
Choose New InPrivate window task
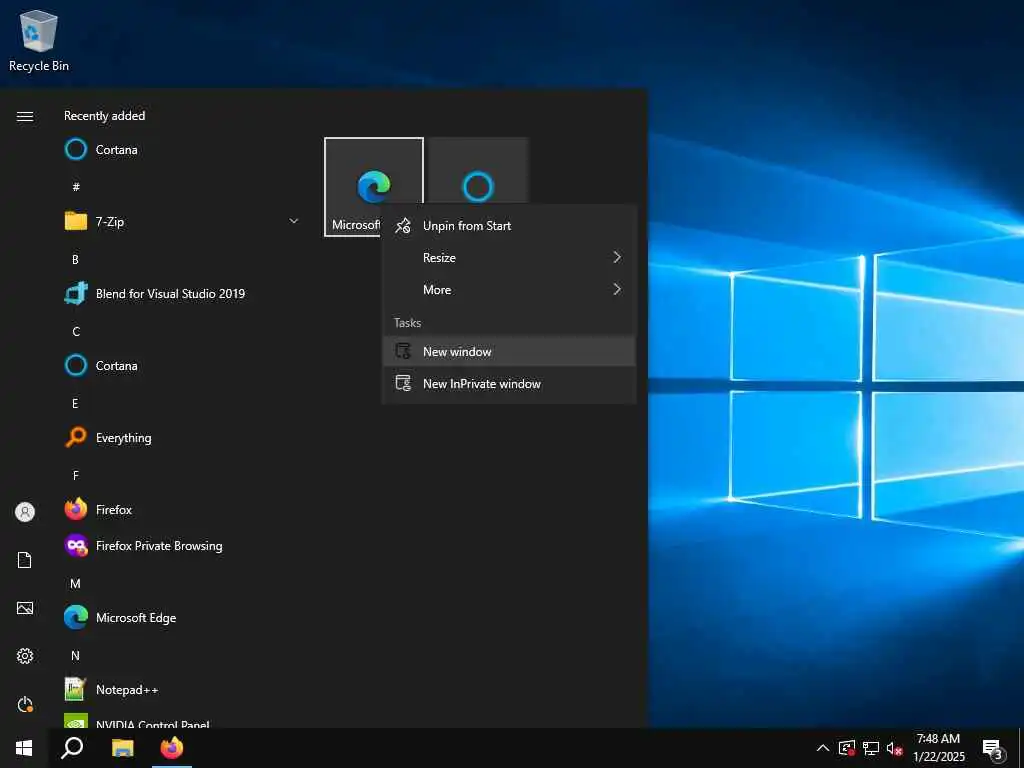[509, 383]
